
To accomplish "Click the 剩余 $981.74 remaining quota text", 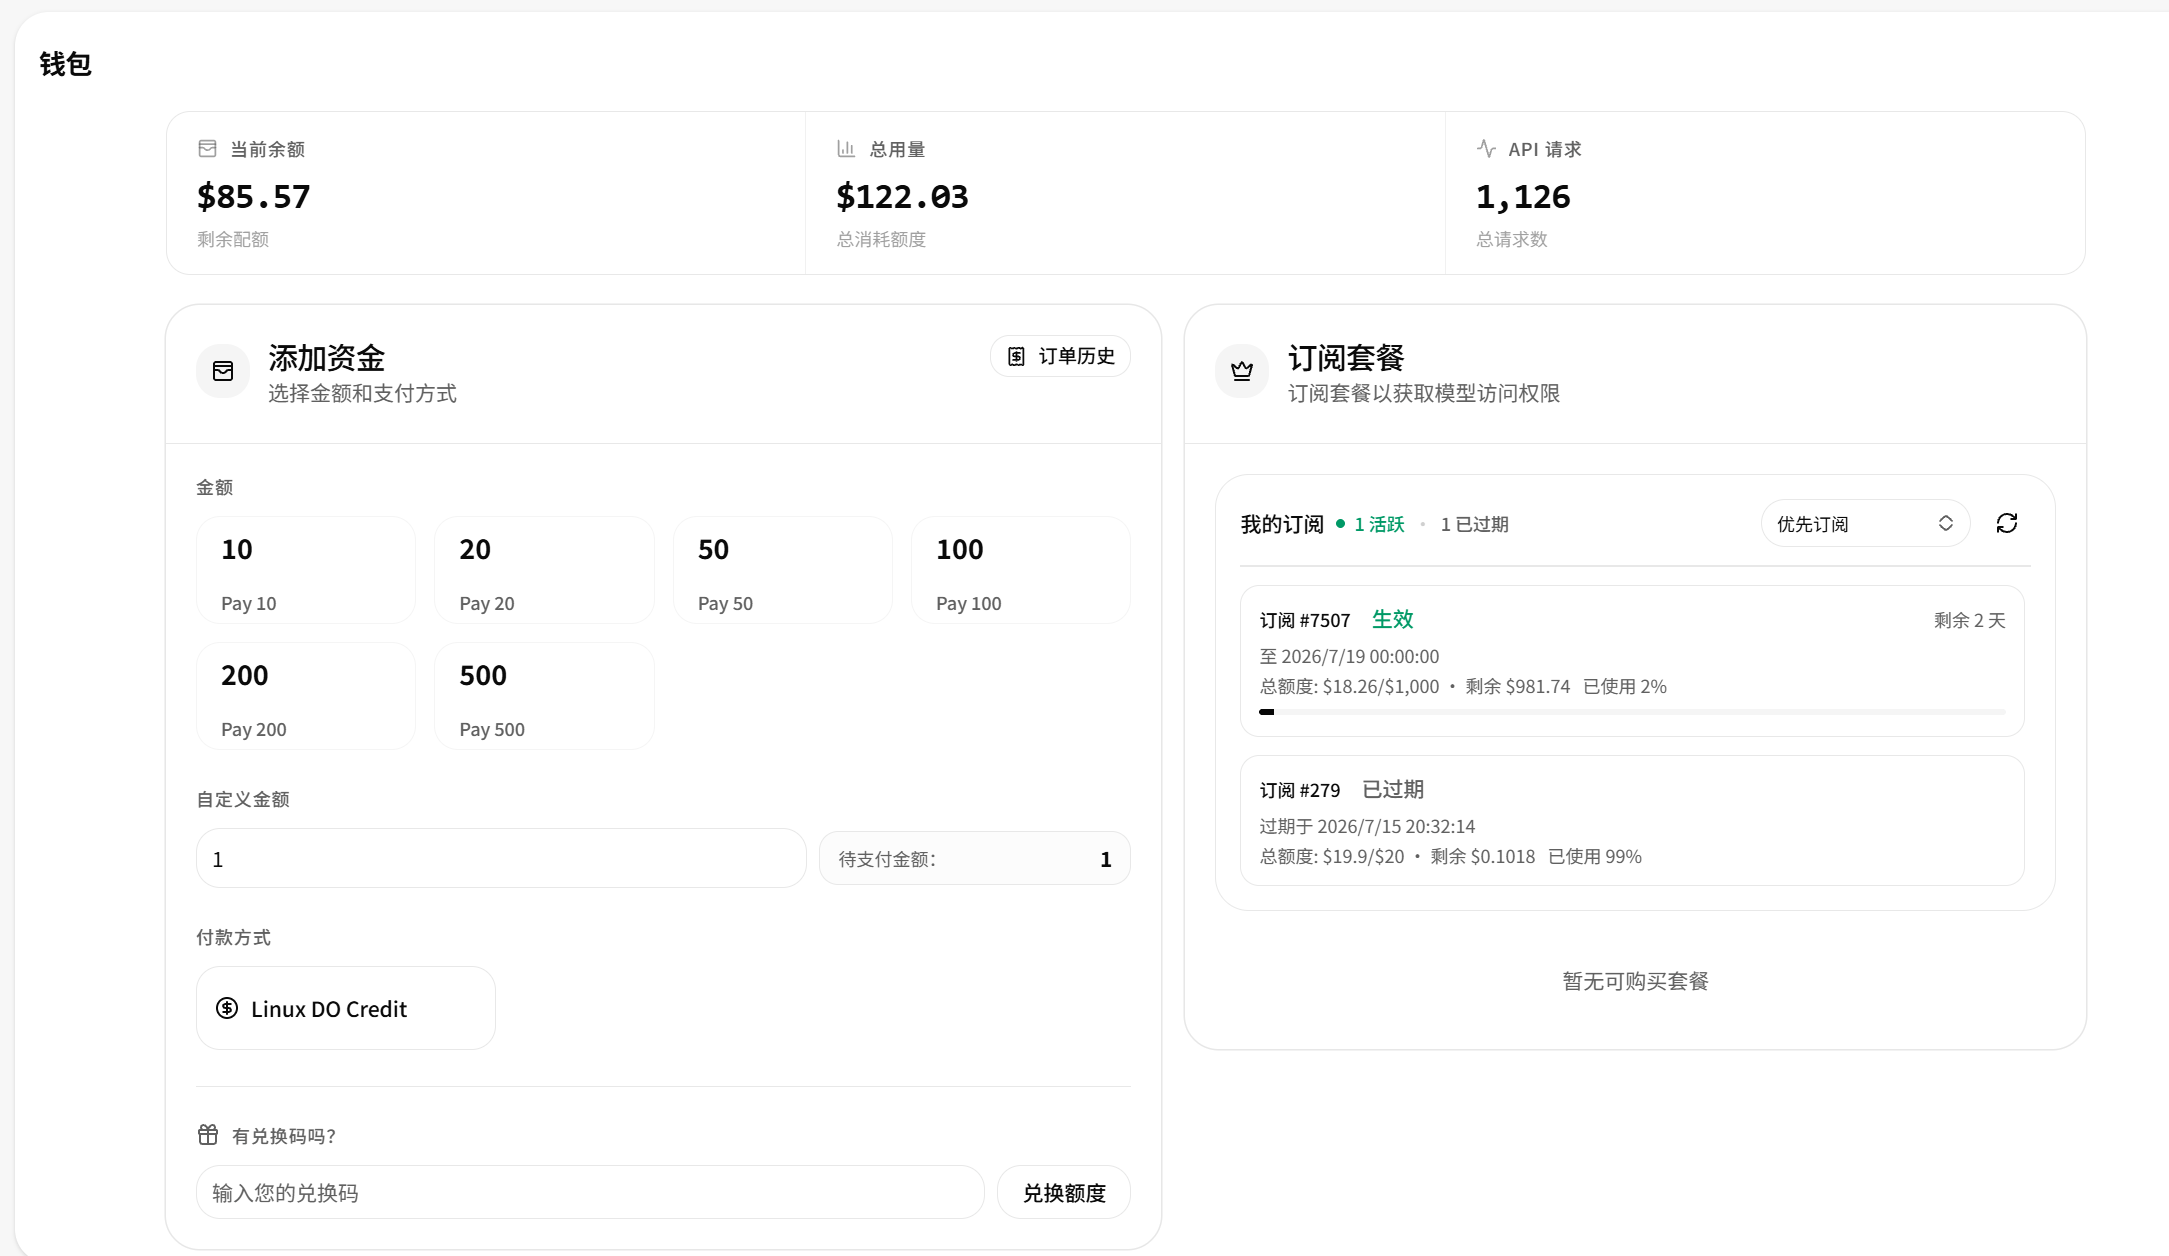I will tap(1517, 686).
